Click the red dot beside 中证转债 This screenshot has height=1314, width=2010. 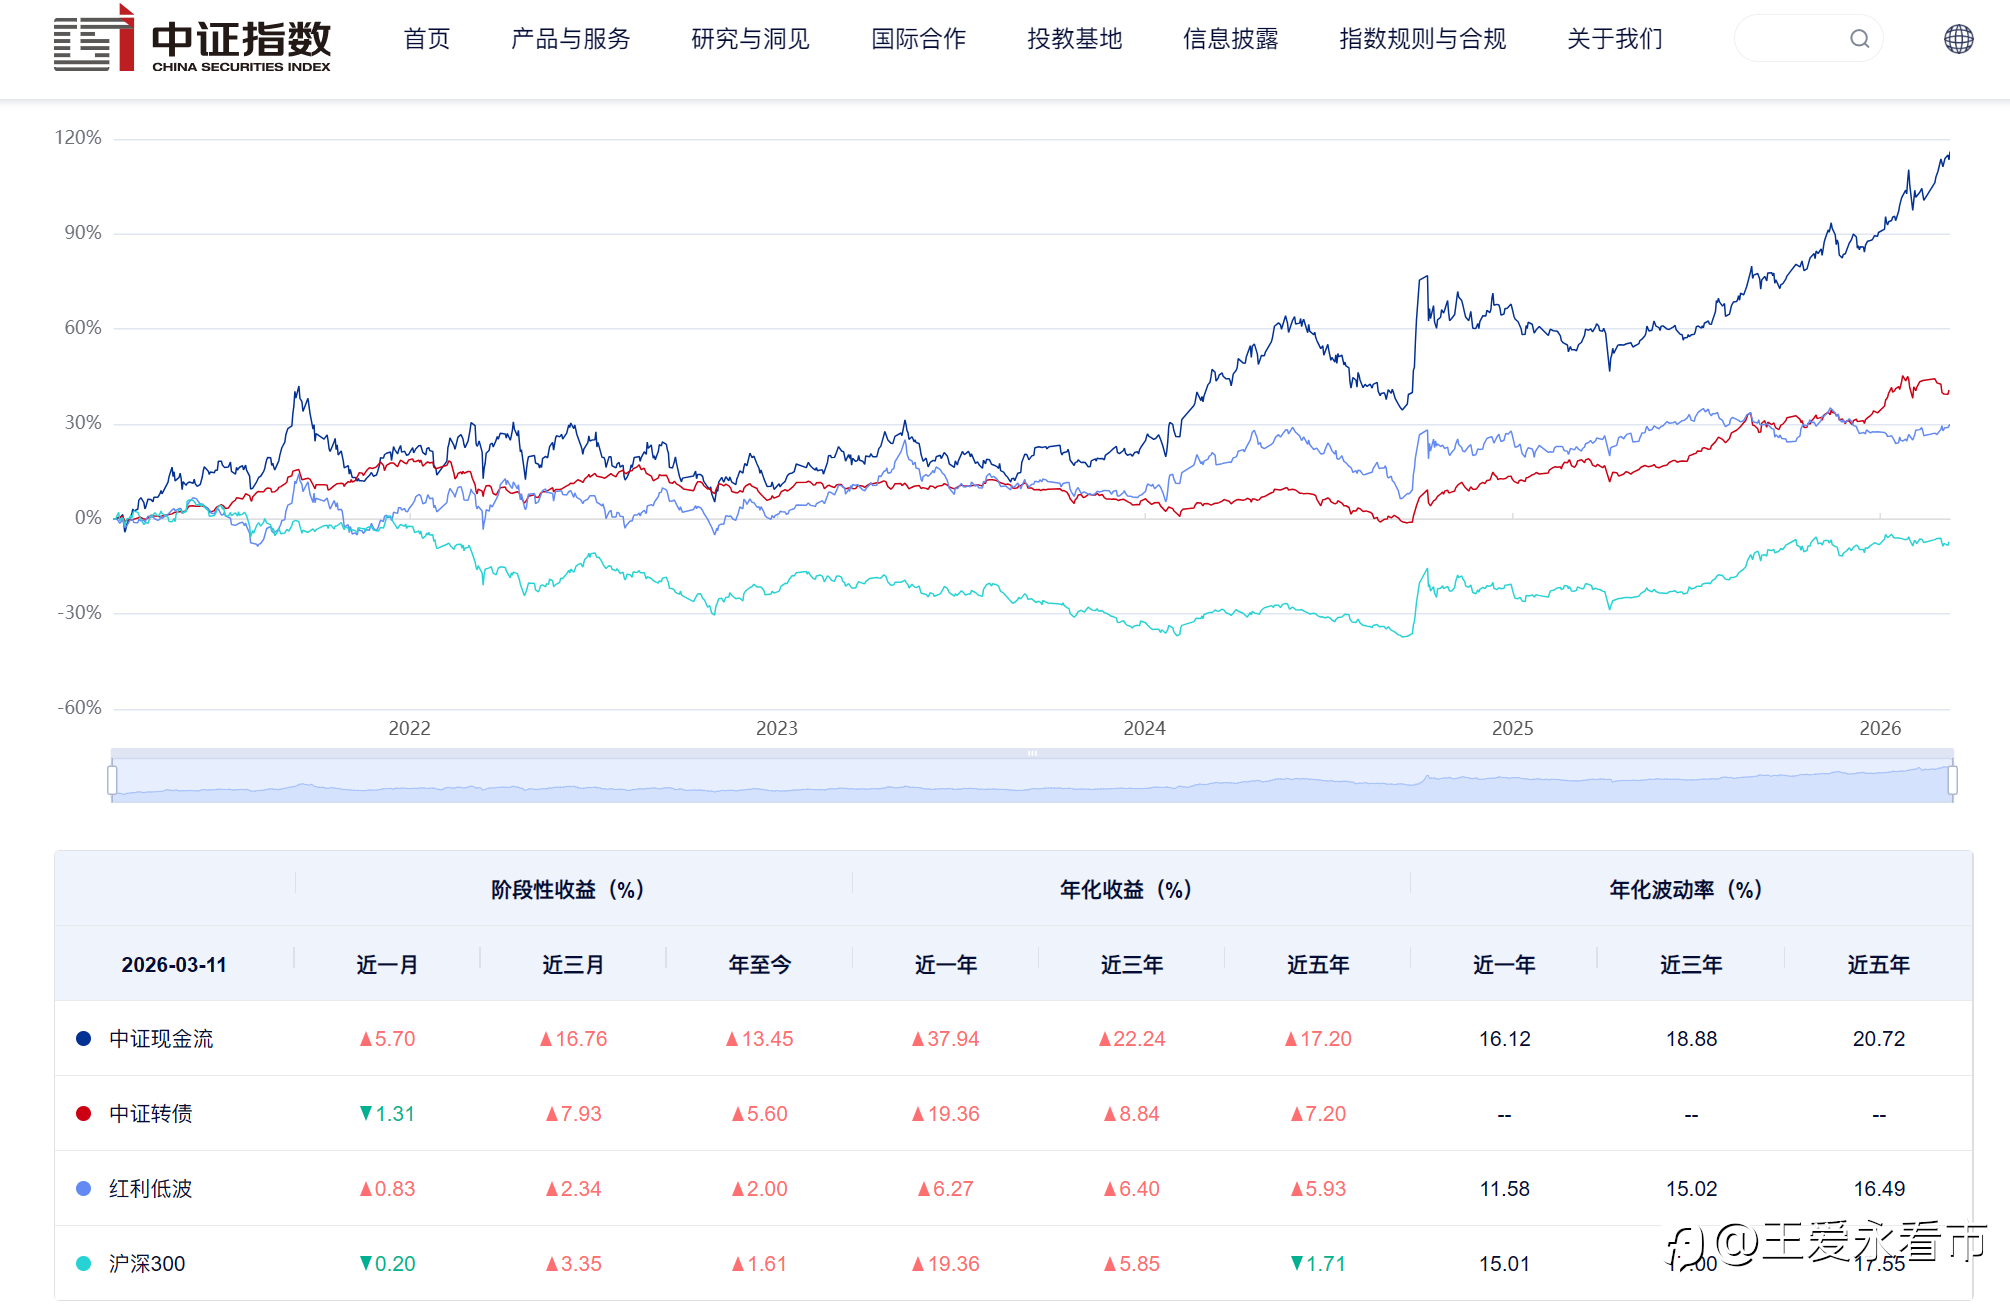84,1114
